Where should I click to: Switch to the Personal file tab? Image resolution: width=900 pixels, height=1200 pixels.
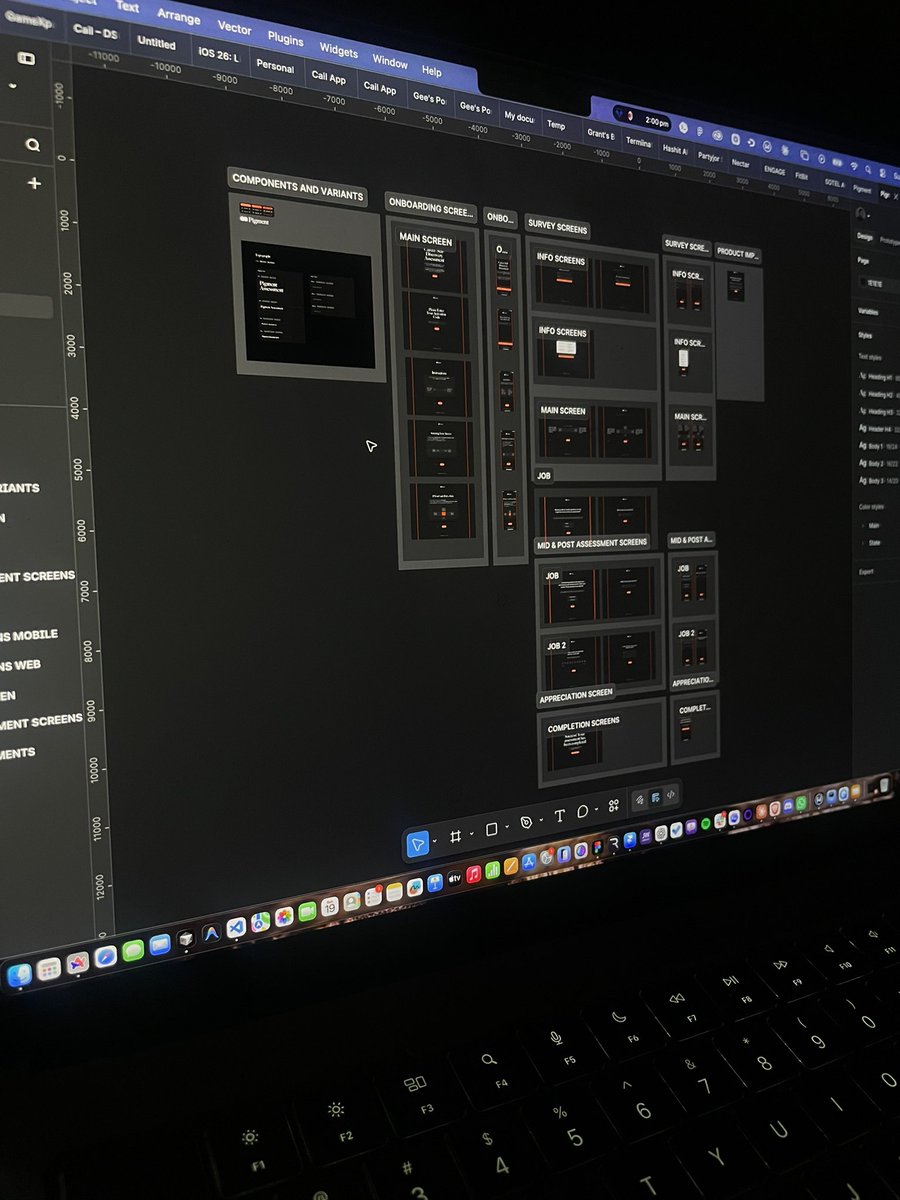pos(275,67)
